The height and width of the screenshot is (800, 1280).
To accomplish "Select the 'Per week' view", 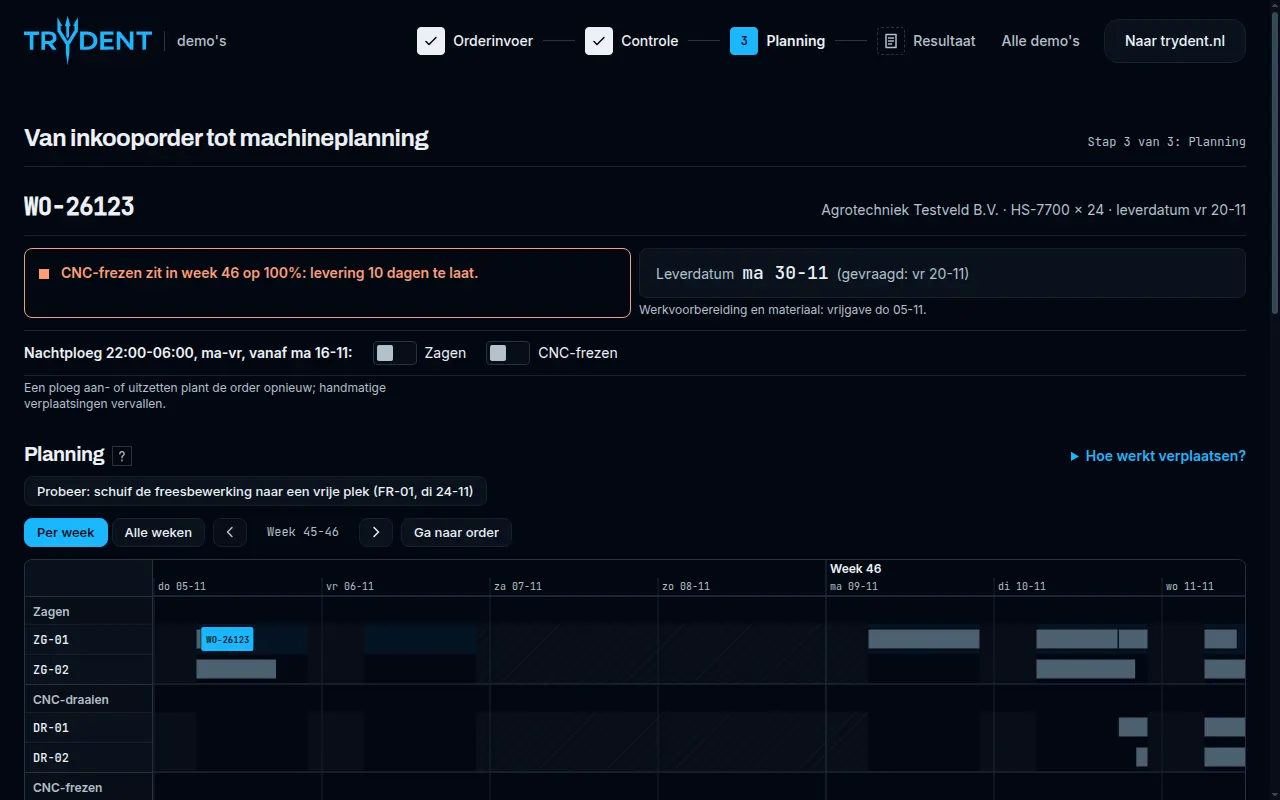I will tap(65, 532).
